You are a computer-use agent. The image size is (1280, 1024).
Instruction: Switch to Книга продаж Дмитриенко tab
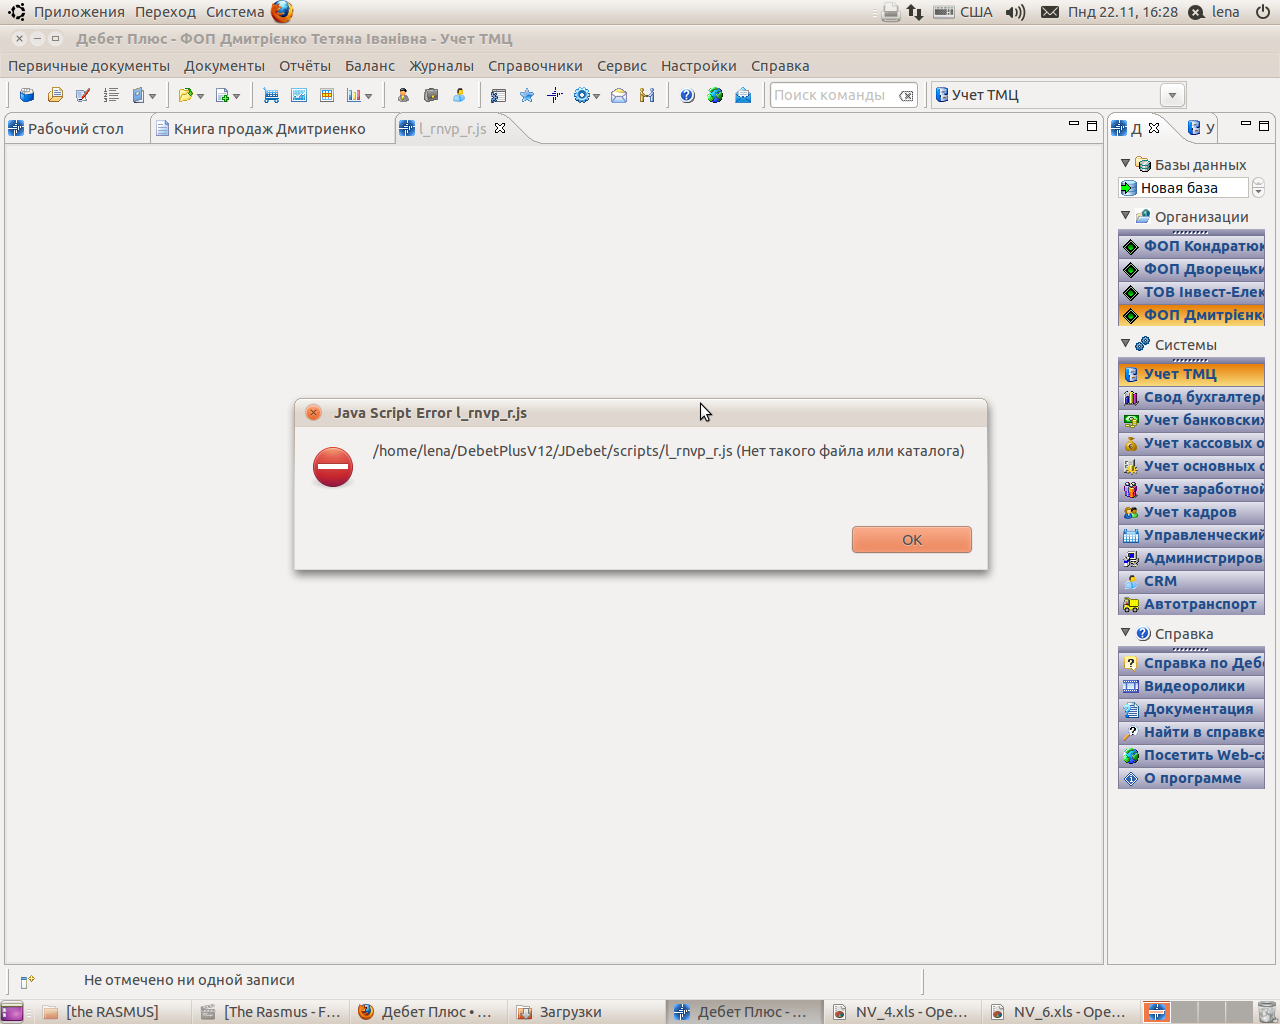tap(270, 129)
